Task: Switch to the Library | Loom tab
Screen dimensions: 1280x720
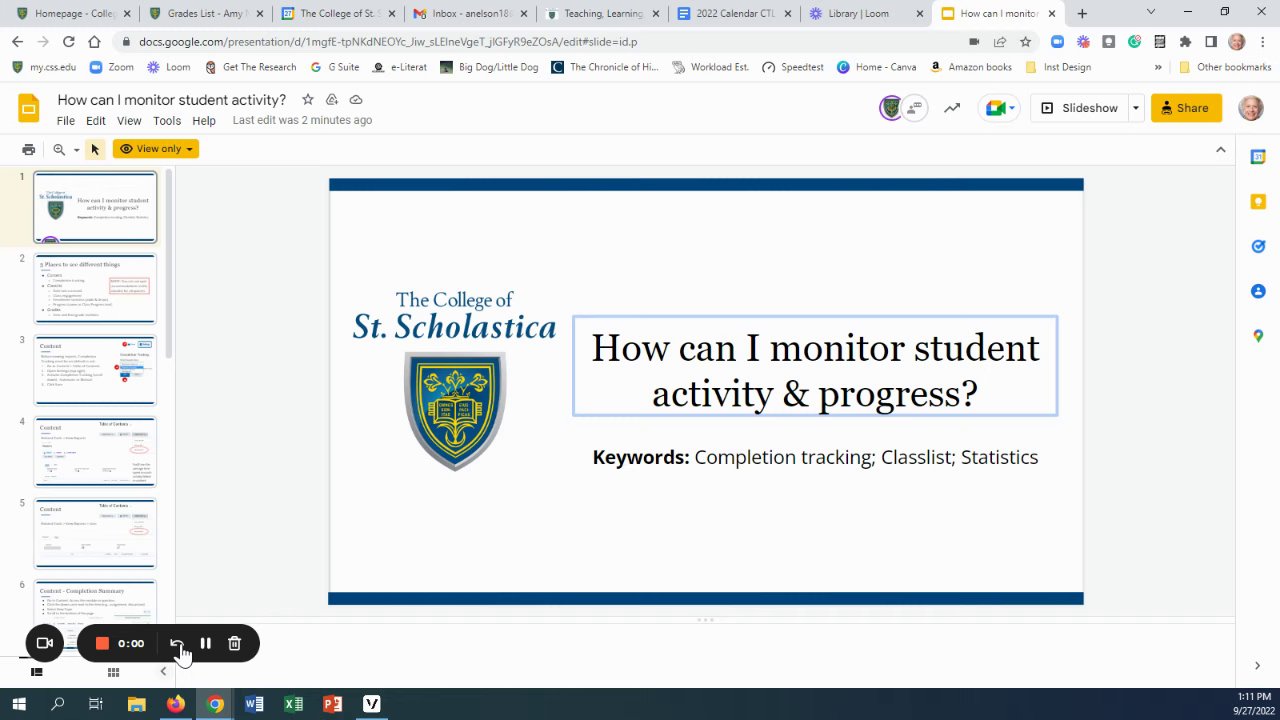Action: (x=866, y=14)
